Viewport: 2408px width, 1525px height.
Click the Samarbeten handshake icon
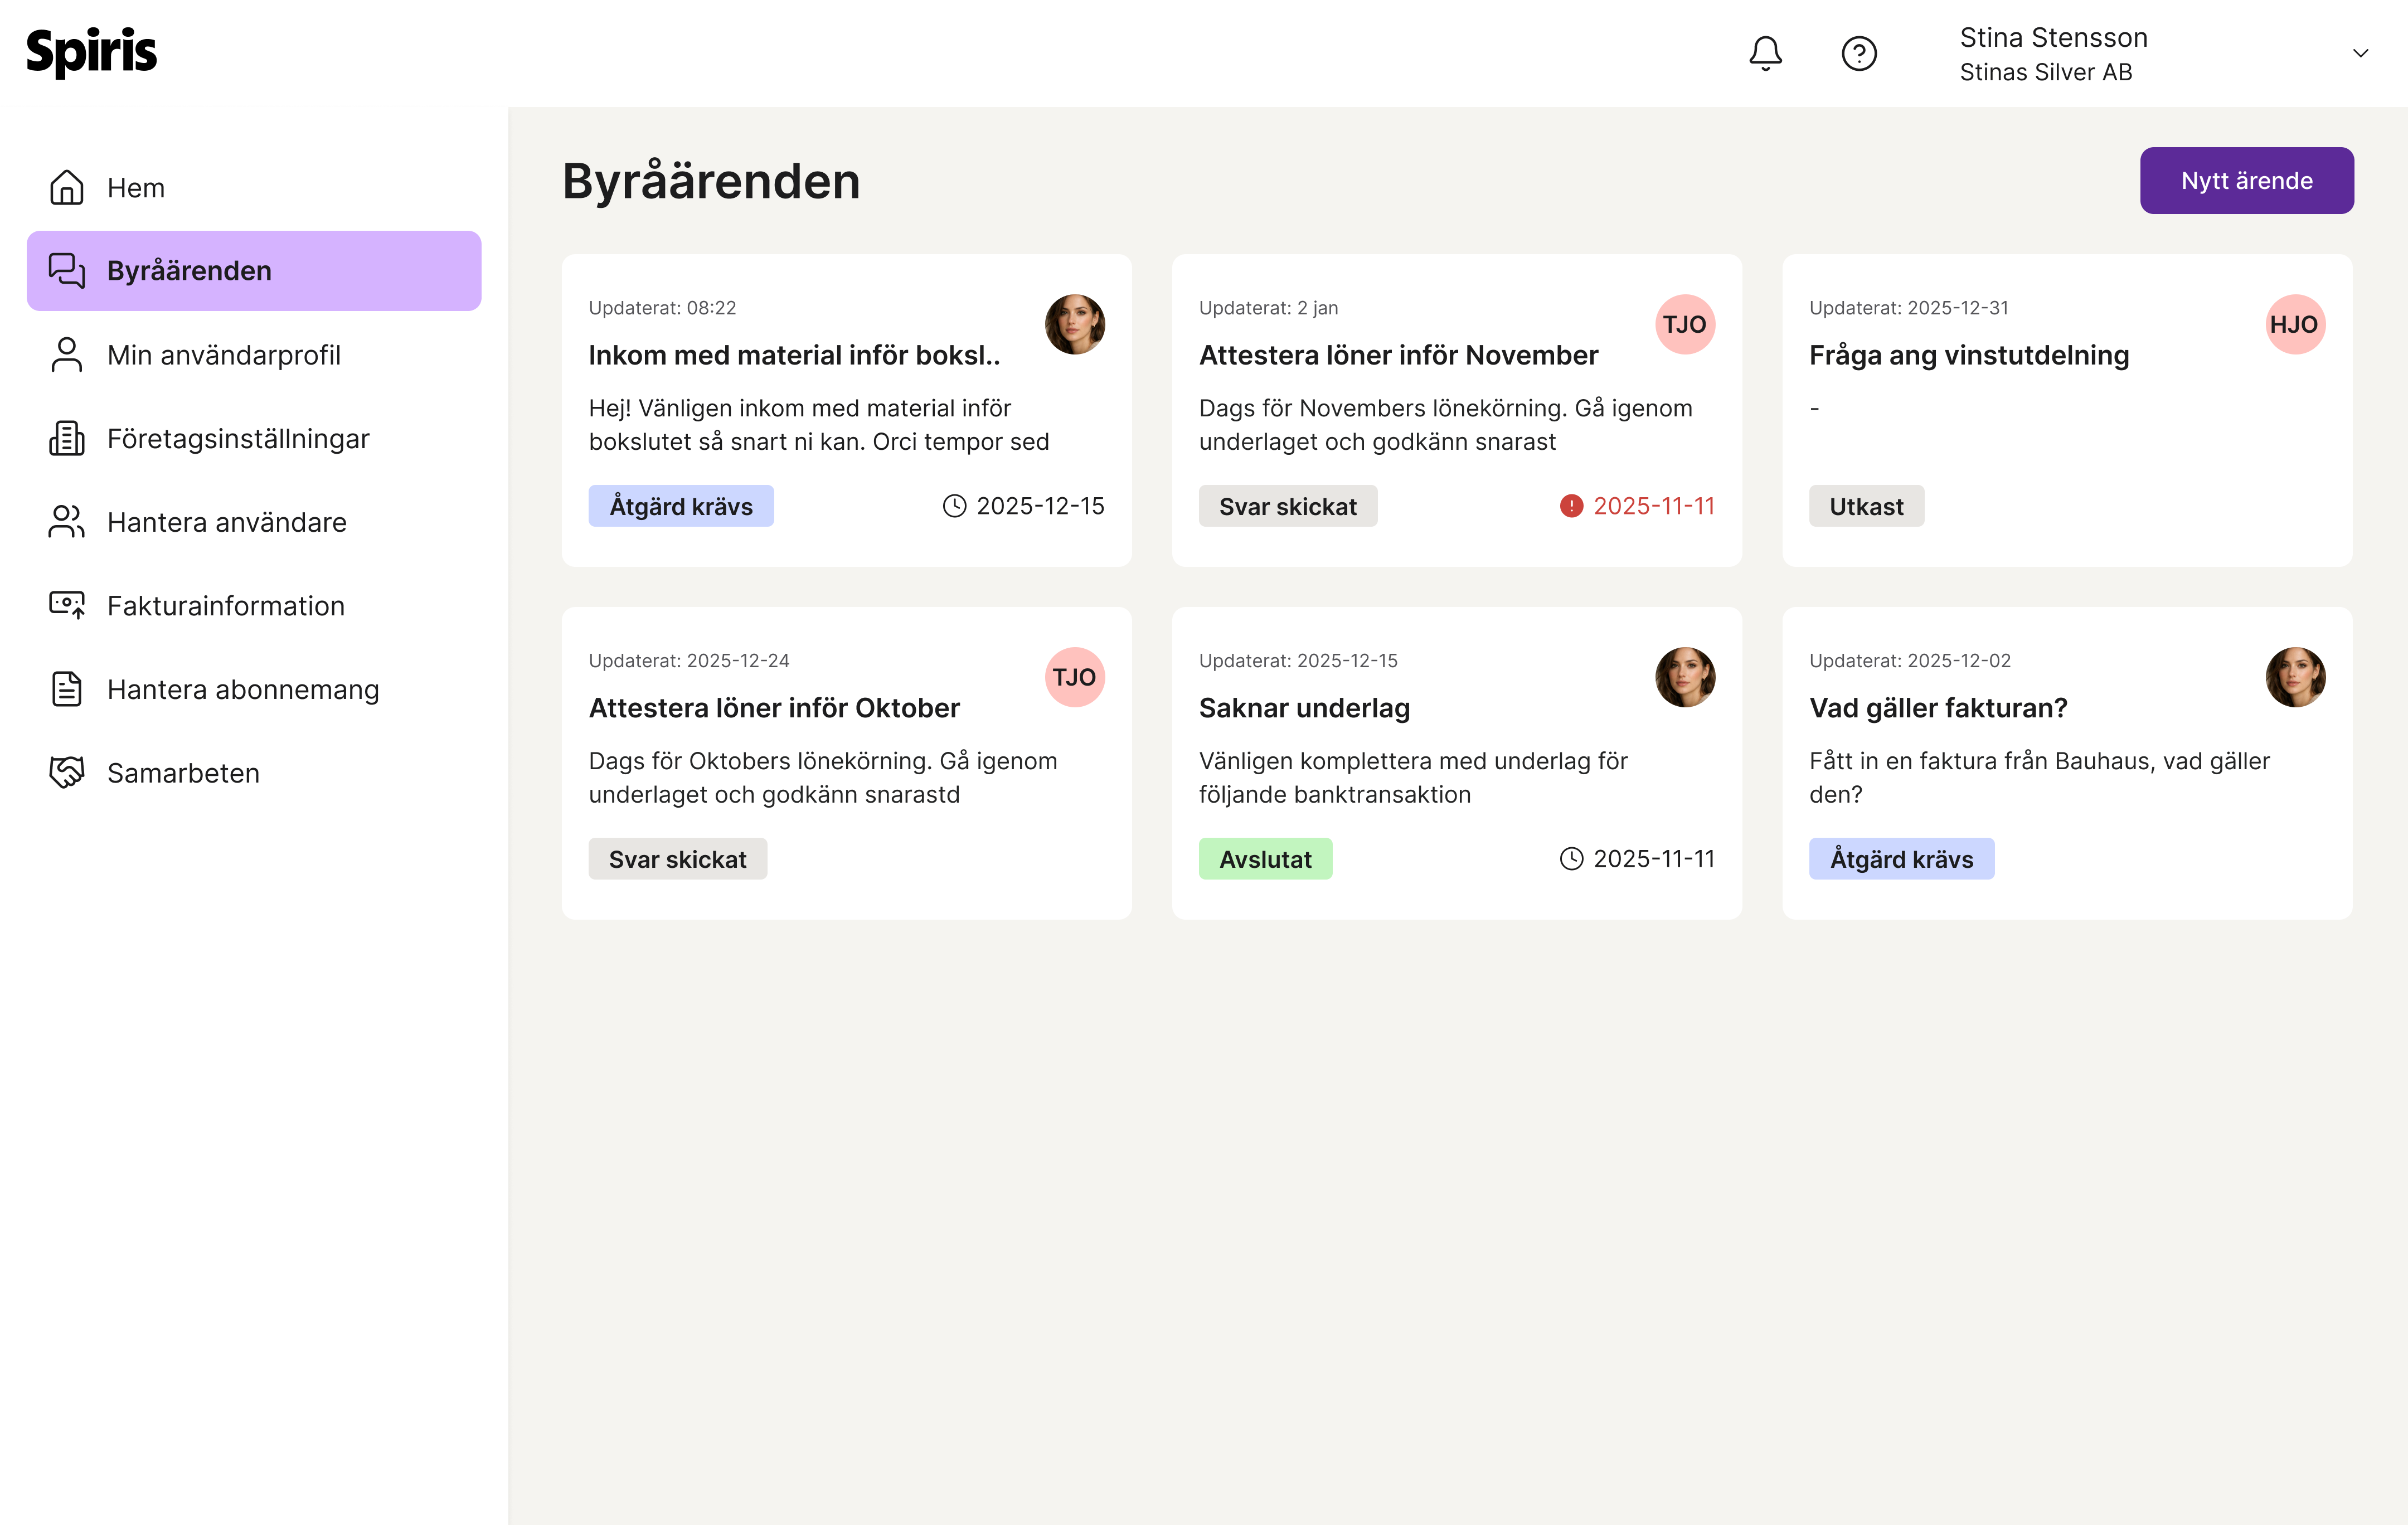coord(67,772)
